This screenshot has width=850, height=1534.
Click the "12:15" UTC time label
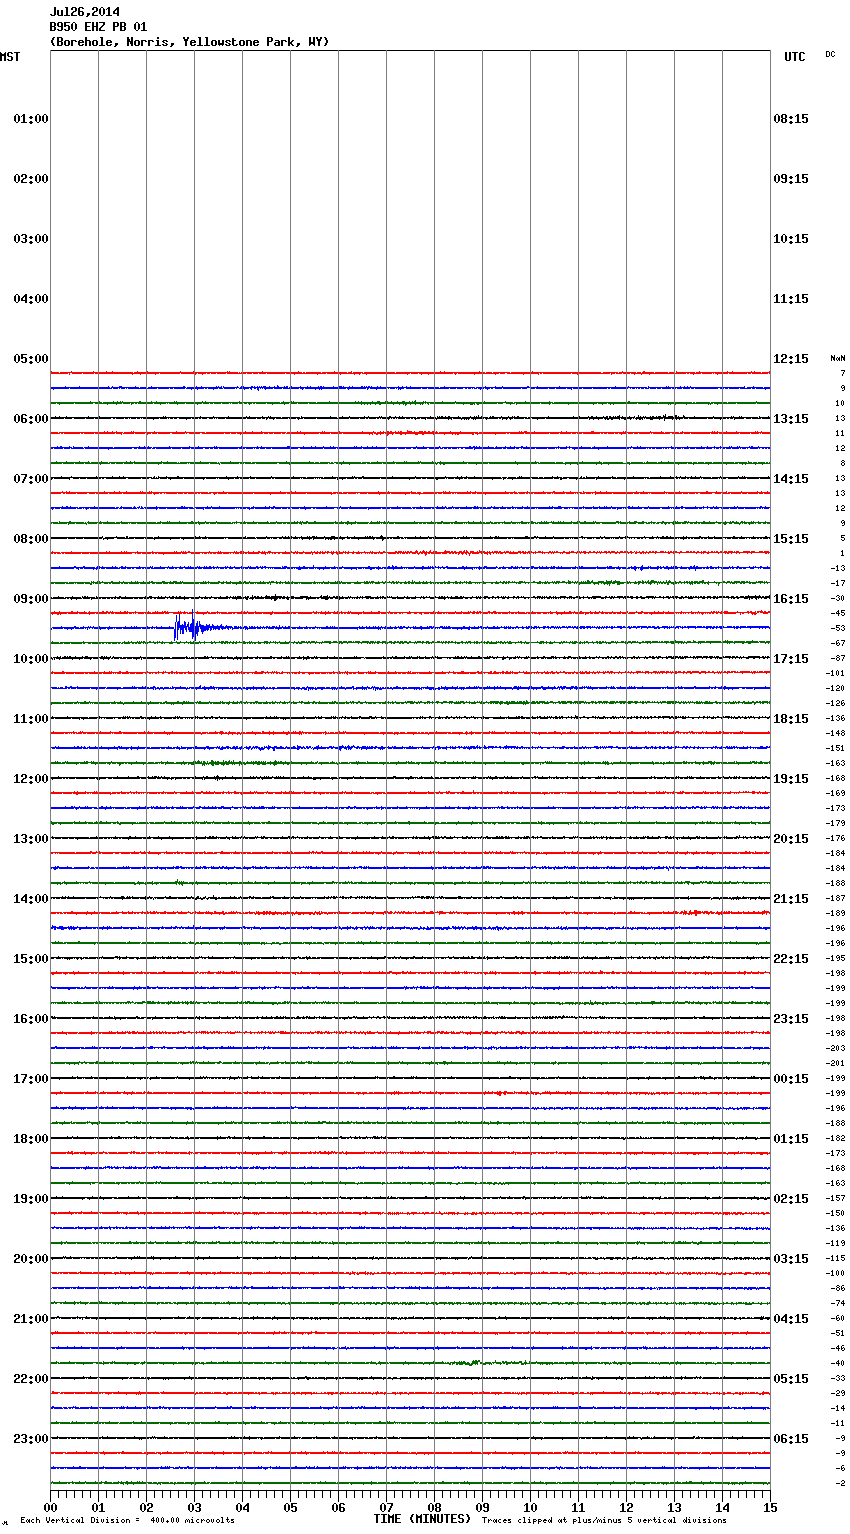(x=791, y=359)
